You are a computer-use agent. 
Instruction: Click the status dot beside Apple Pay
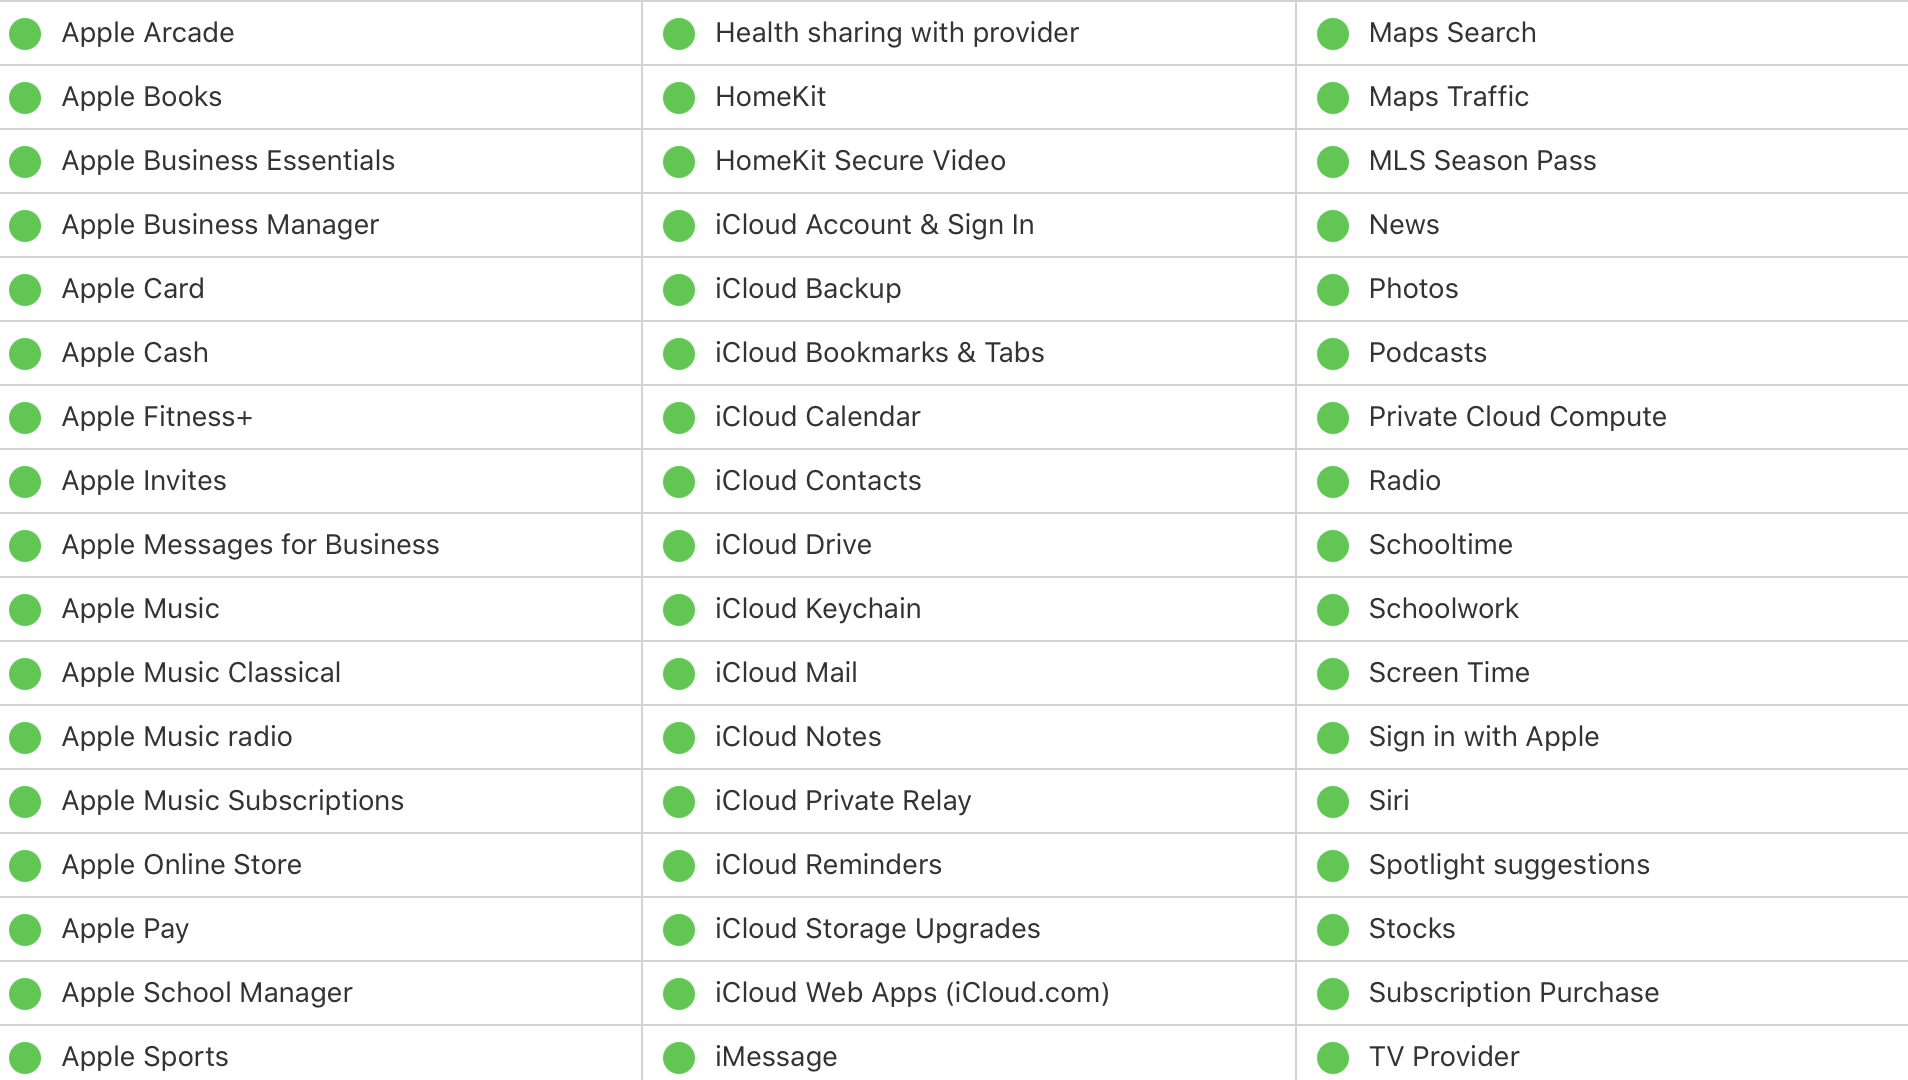pos(25,929)
